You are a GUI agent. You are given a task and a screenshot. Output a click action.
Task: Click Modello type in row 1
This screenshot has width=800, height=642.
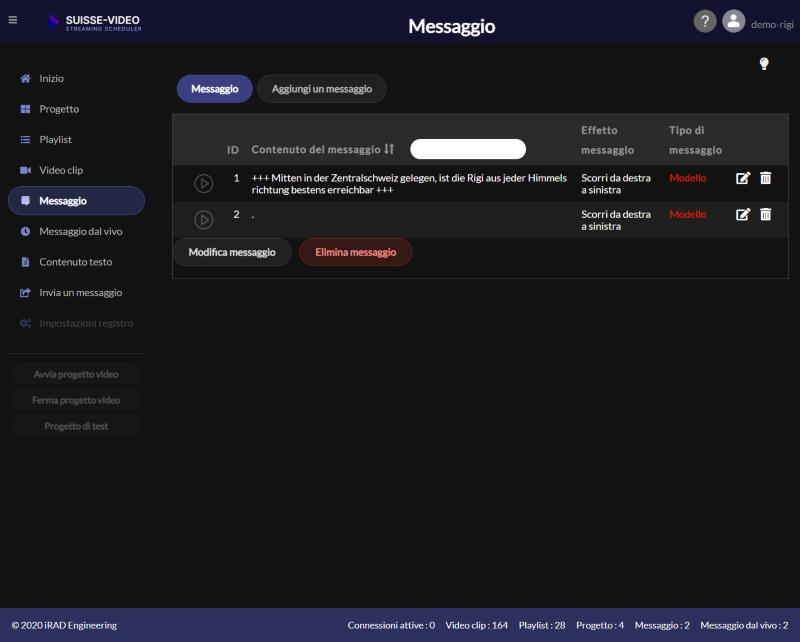tap(688, 178)
